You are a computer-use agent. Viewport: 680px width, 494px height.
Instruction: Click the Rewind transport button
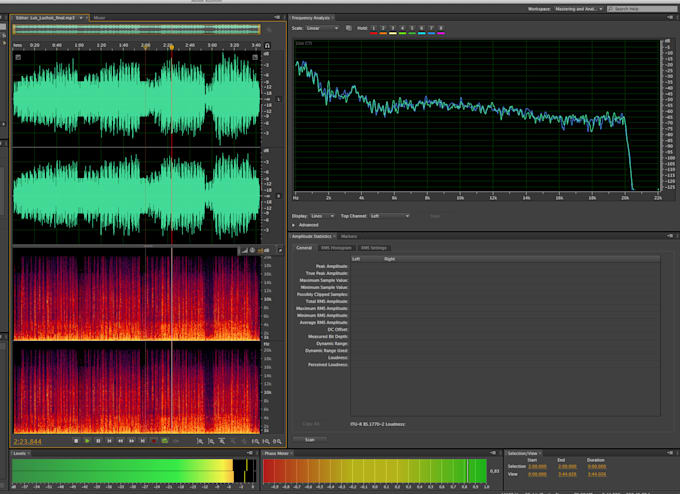[x=120, y=440]
